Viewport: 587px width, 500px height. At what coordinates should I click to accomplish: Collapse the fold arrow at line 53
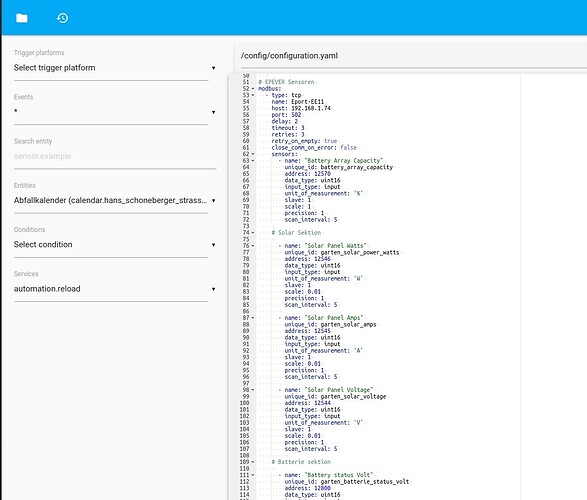tap(253, 95)
